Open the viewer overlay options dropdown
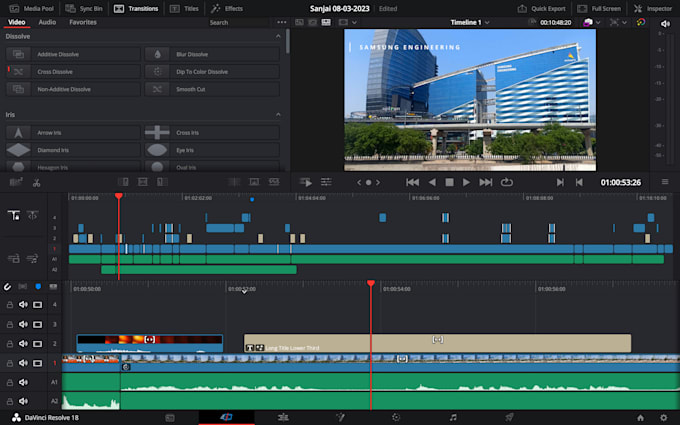This screenshot has height=425, width=680. coord(624,22)
